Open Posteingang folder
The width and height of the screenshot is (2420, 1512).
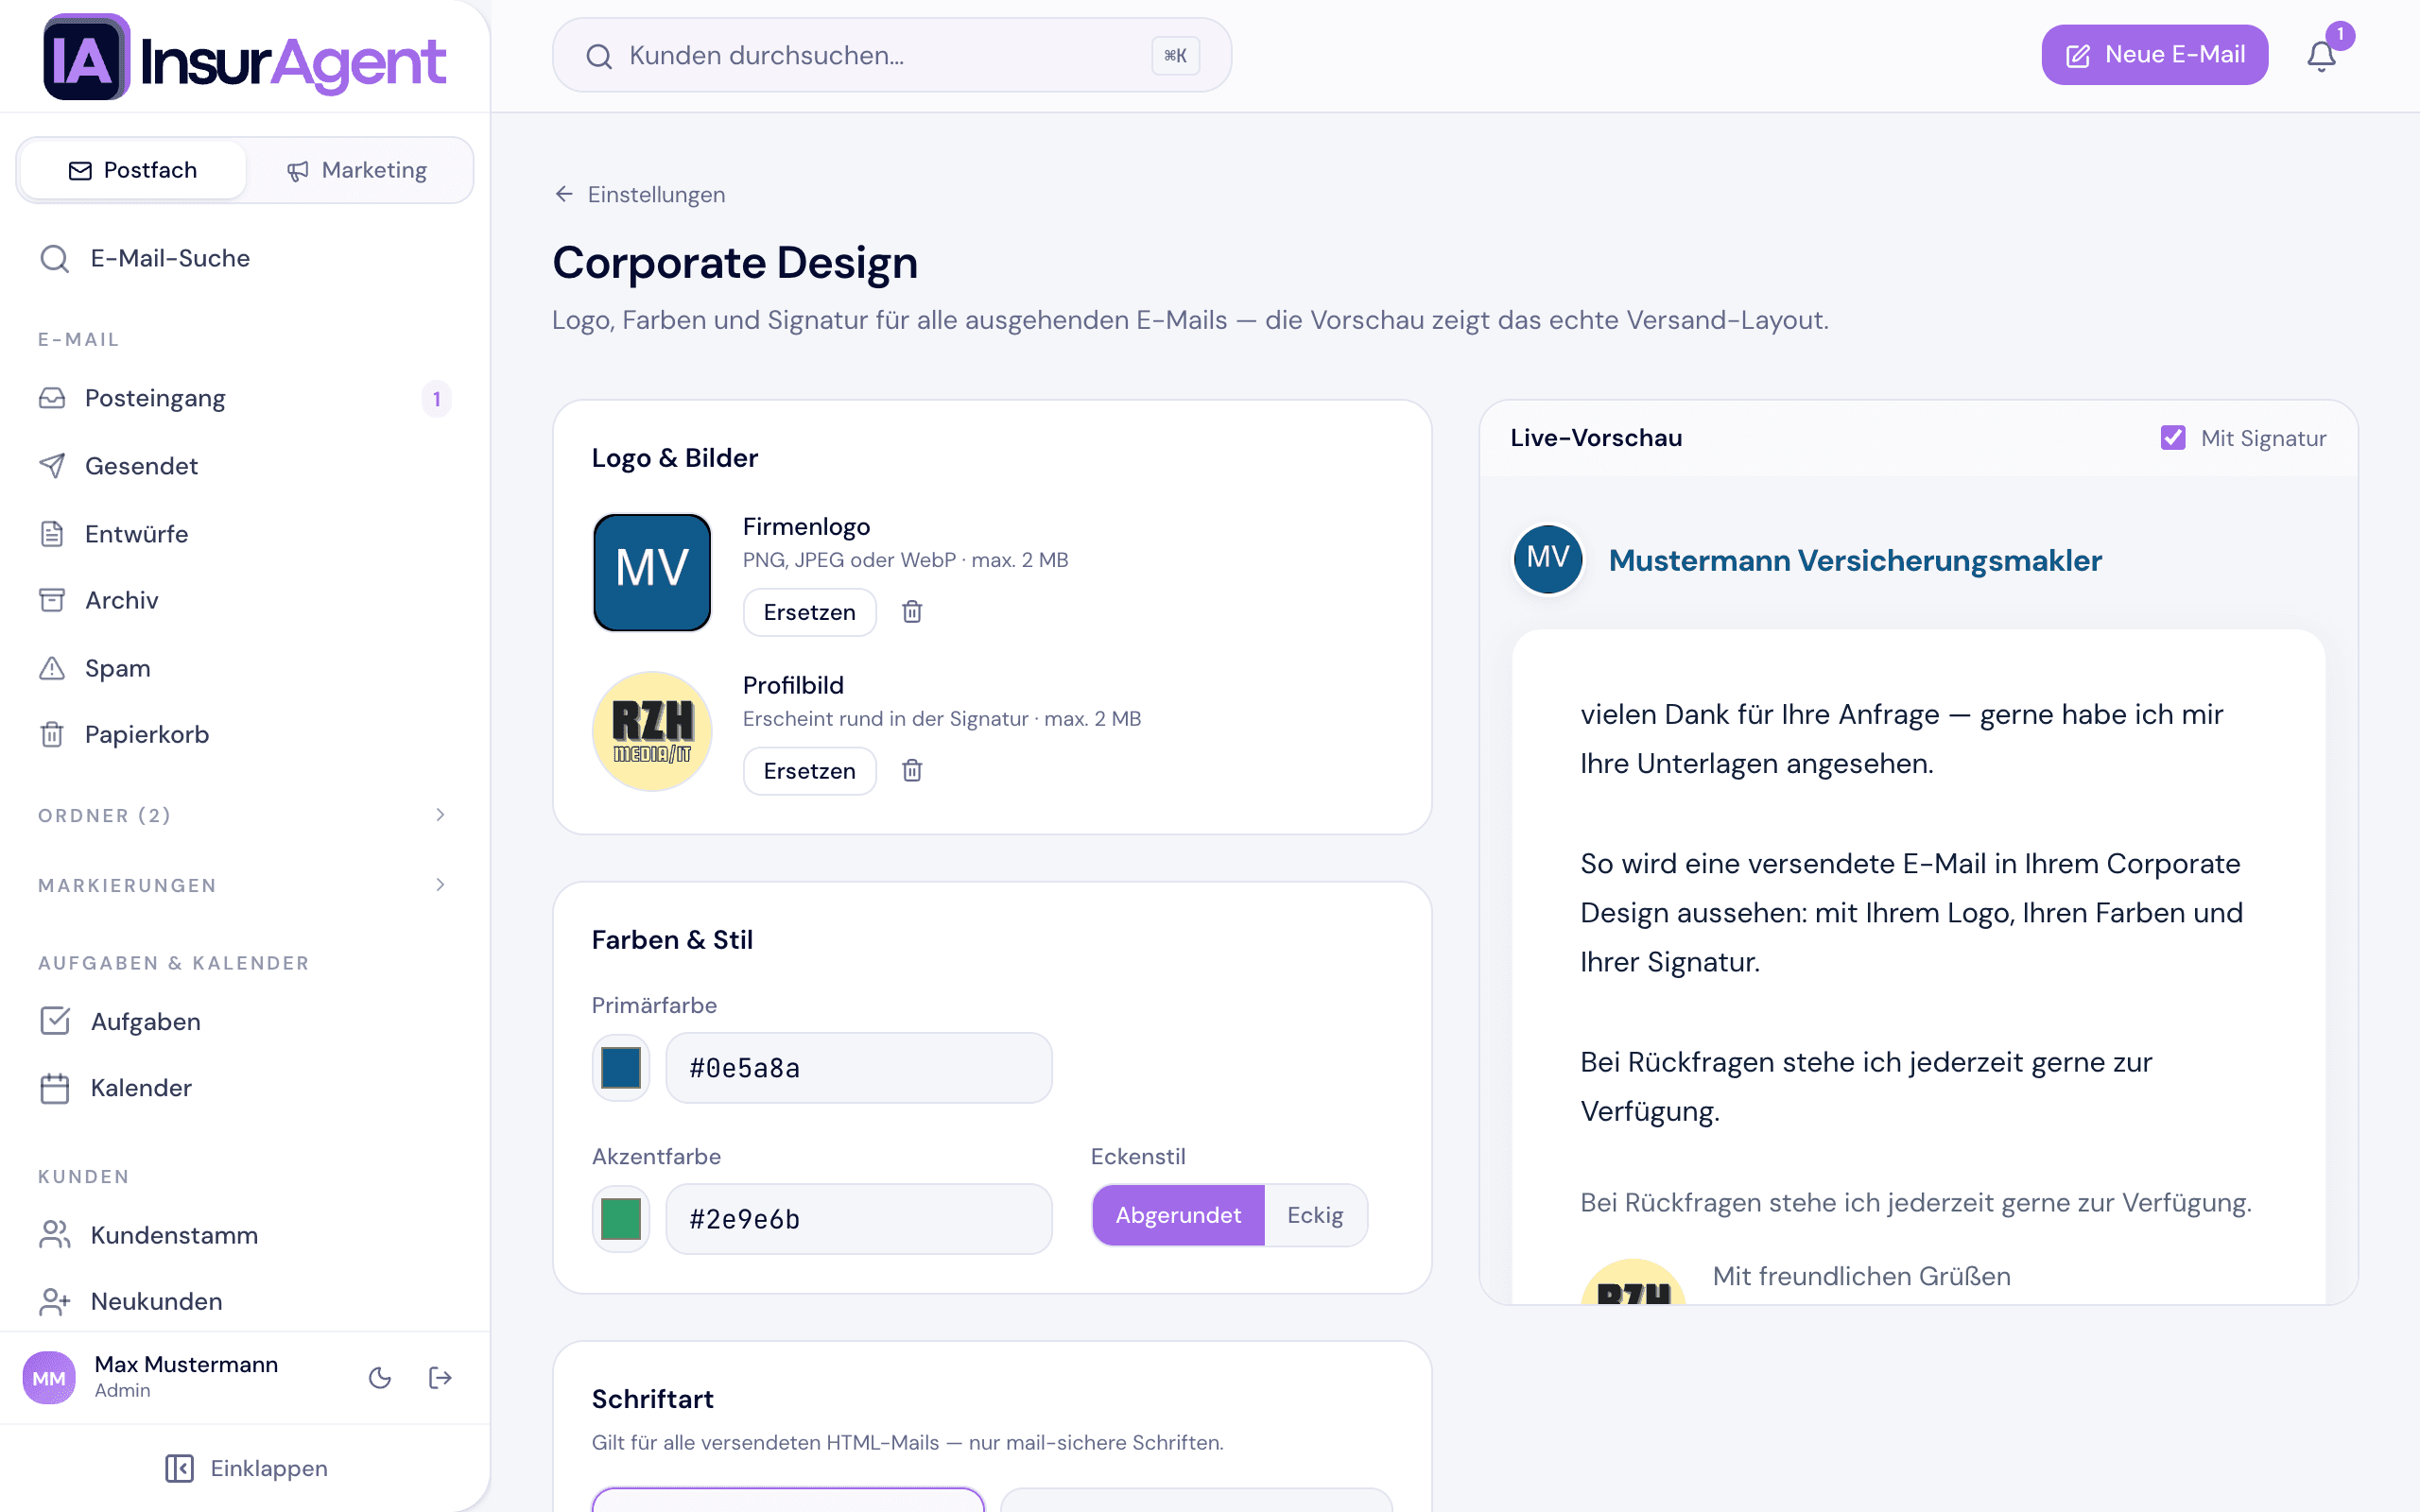(244, 398)
